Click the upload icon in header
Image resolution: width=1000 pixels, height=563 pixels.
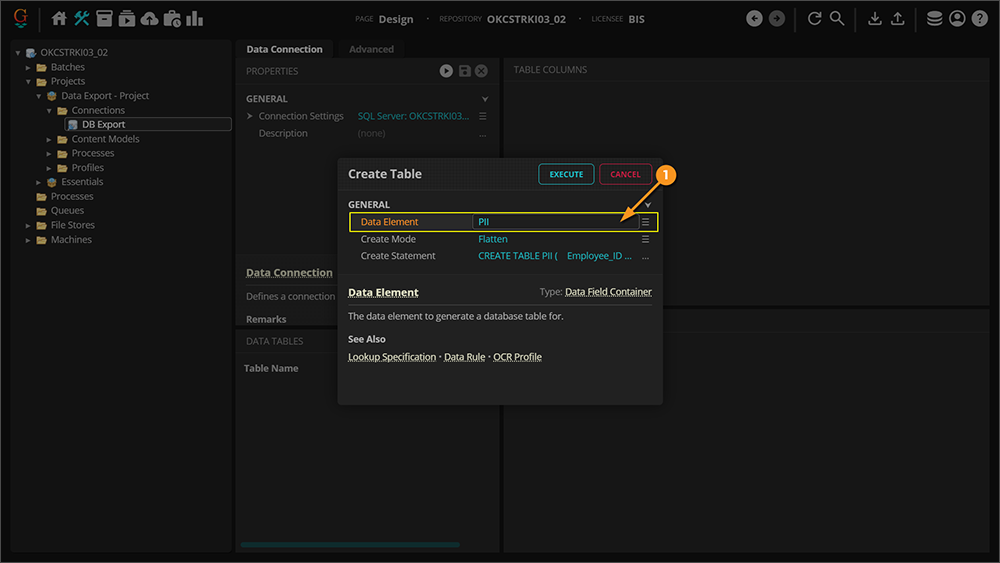pyautogui.click(x=898, y=19)
